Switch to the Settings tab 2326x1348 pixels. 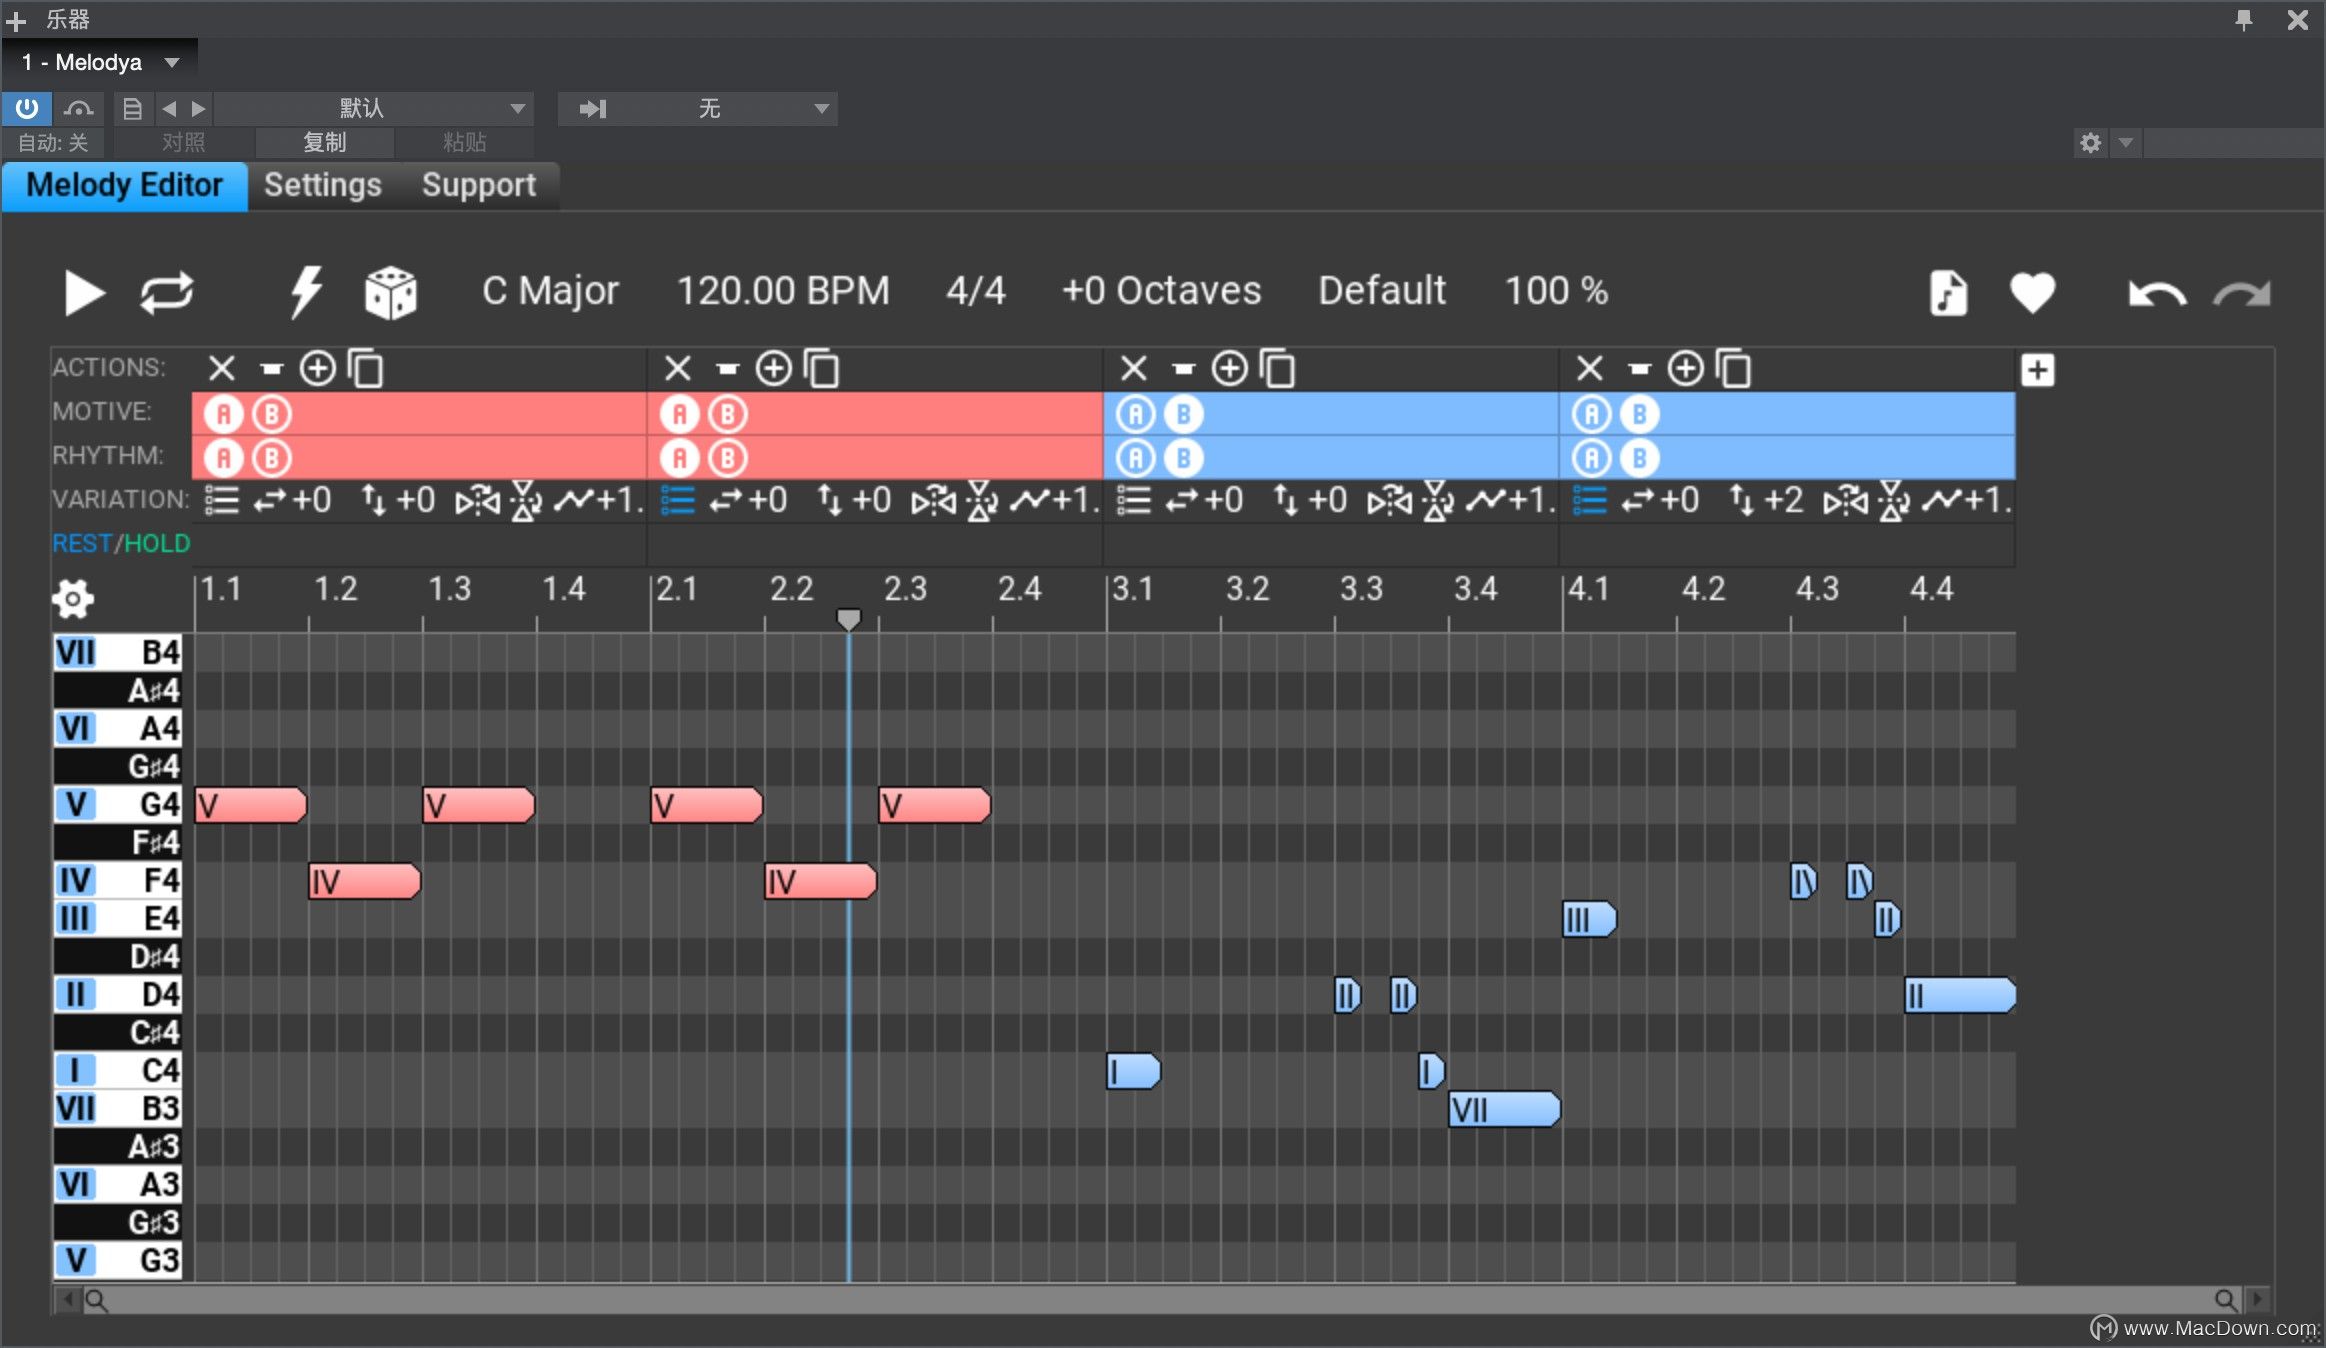[x=323, y=186]
